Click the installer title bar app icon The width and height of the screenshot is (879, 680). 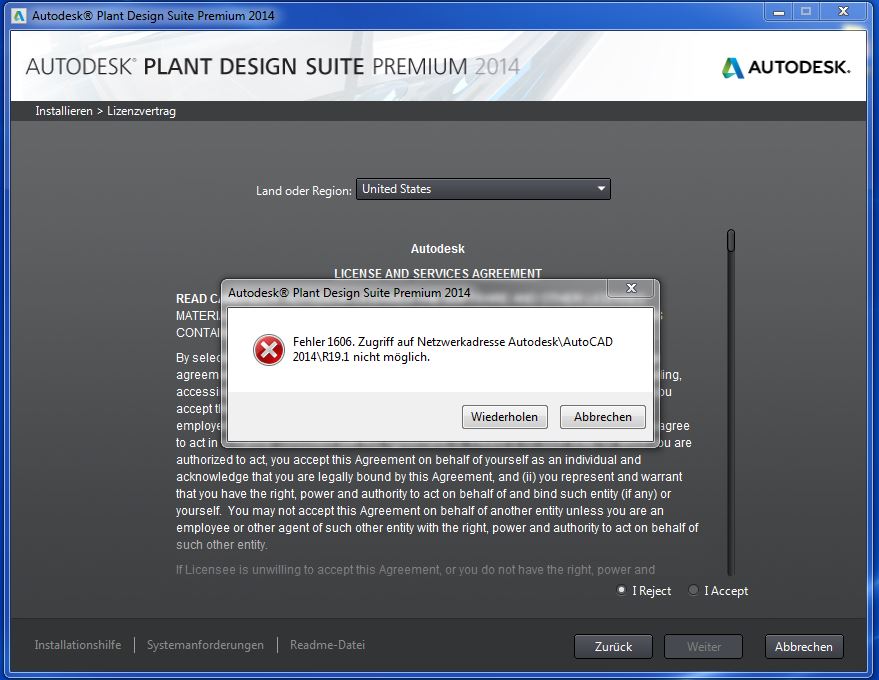click(18, 16)
